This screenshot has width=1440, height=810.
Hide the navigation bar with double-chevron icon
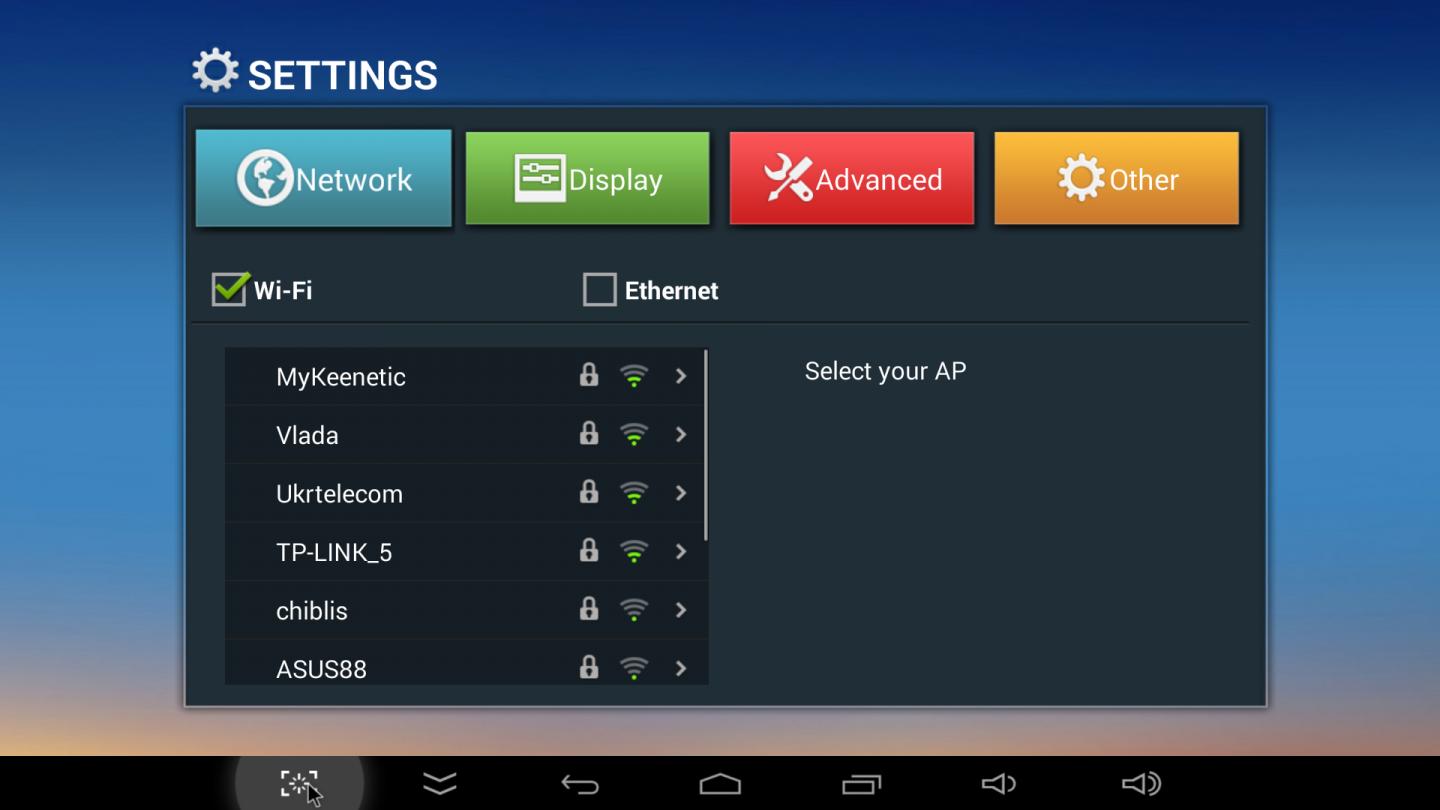(x=440, y=784)
